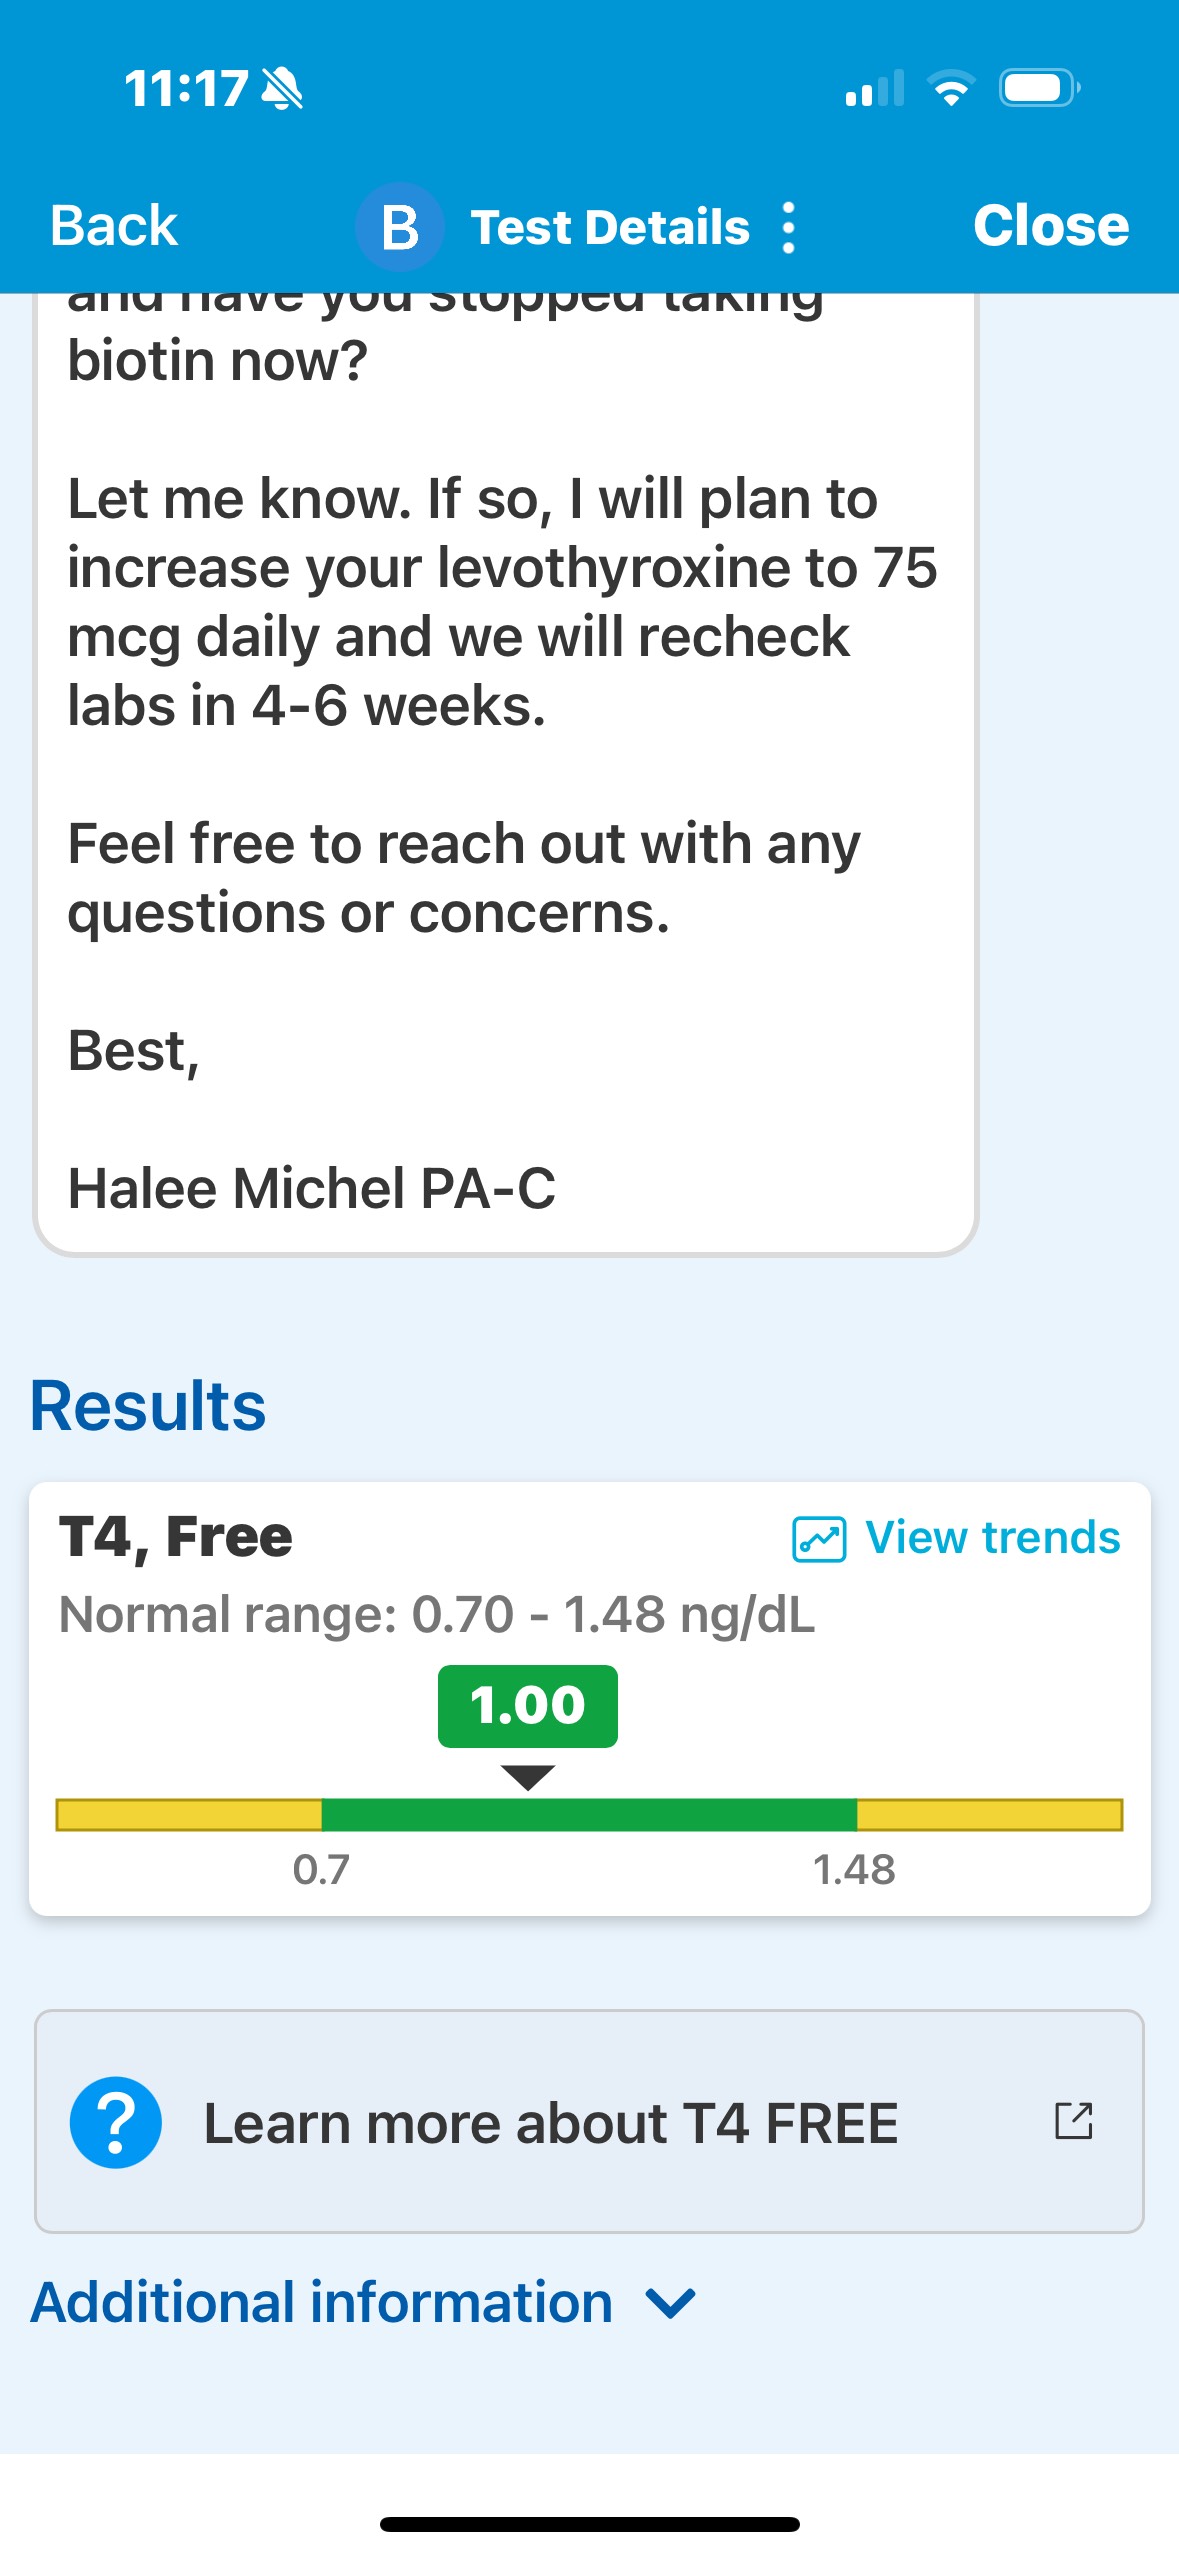Tap the Additional information chevron arrow
The height and width of the screenshot is (2556, 1179).
point(670,2303)
